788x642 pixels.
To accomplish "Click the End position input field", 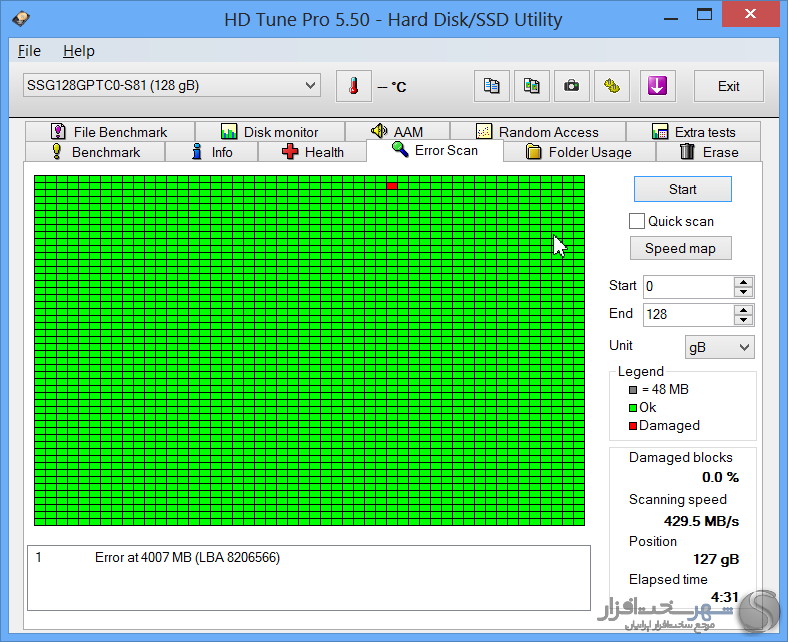I will coord(687,314).
